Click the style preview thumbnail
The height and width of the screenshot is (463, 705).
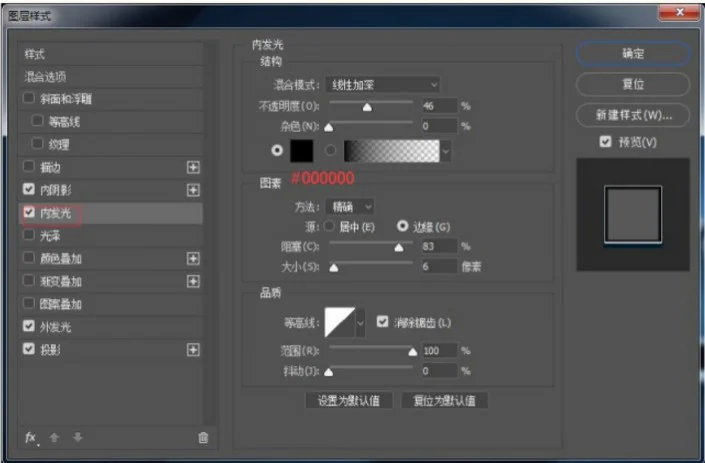[633, 214]
